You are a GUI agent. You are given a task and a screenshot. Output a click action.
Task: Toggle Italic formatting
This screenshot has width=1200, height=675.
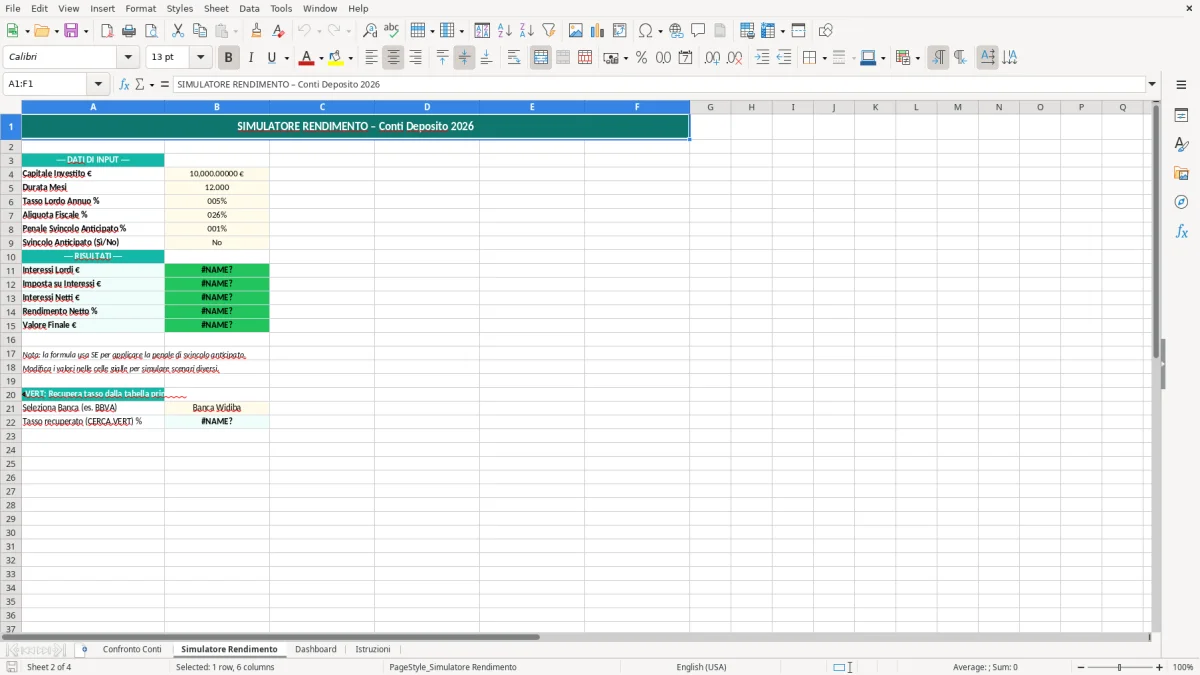251,58
